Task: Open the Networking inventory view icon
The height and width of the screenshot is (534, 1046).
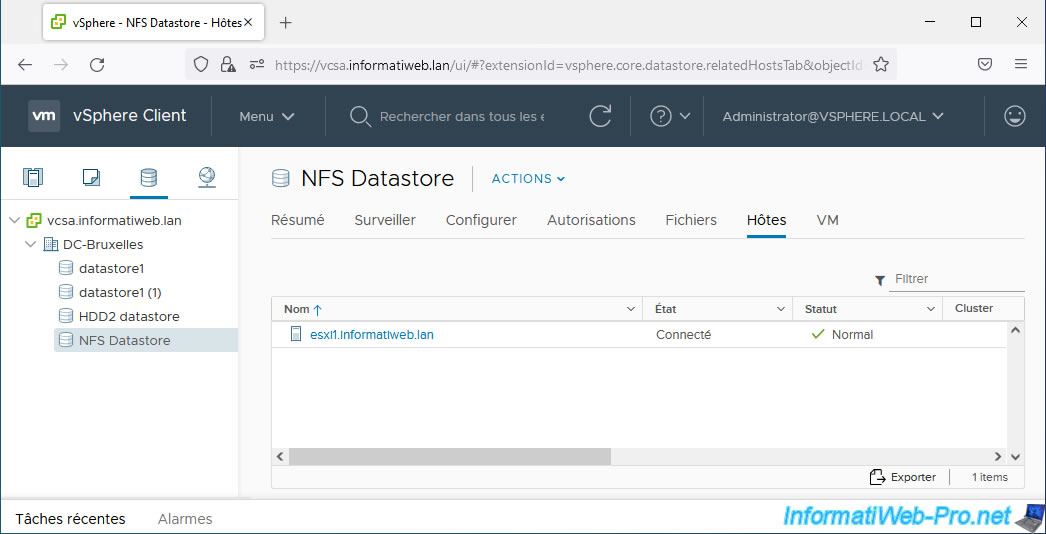Action: pos(207,178)
